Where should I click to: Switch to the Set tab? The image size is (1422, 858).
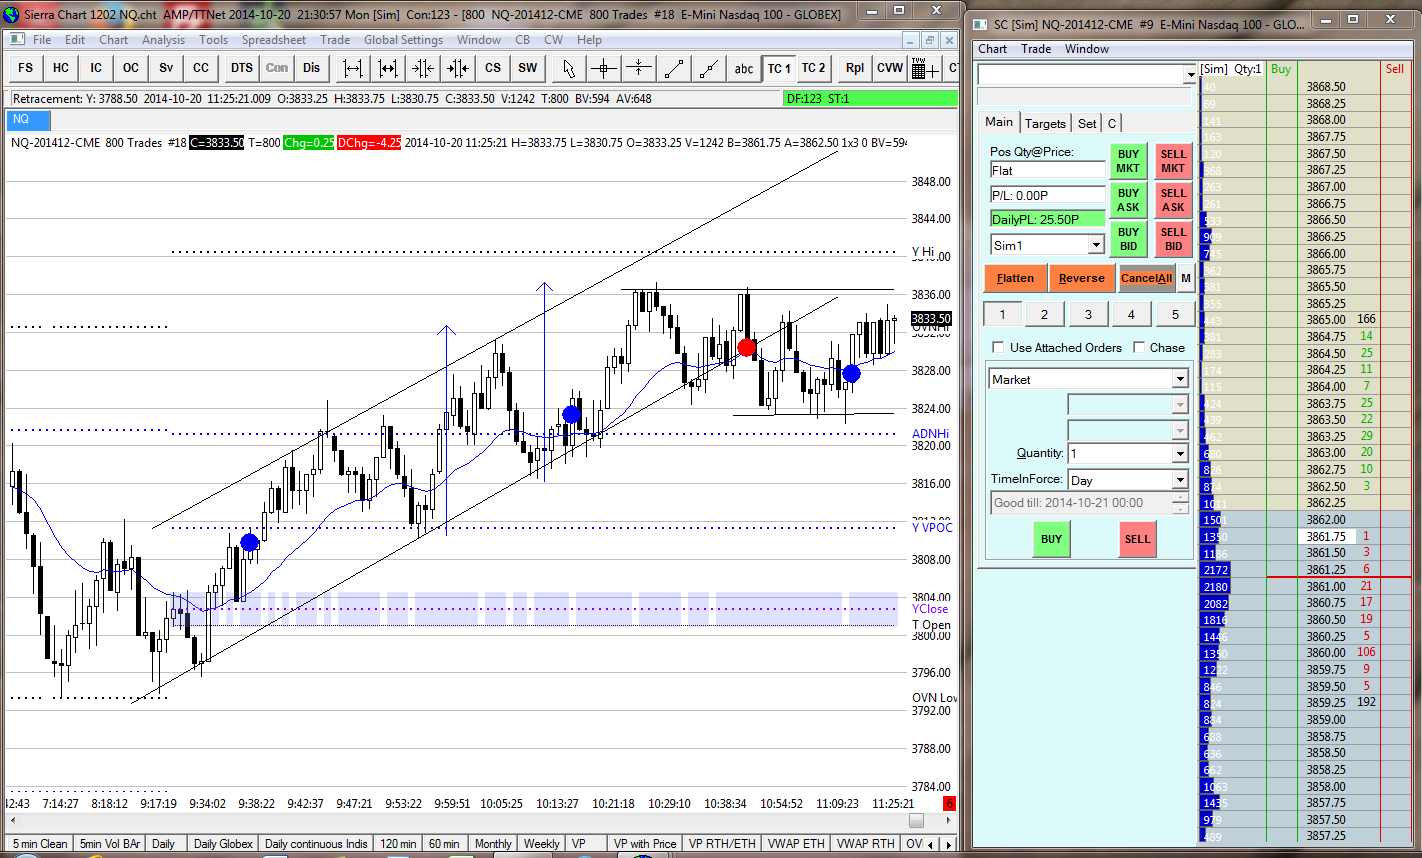point(1087,123)
